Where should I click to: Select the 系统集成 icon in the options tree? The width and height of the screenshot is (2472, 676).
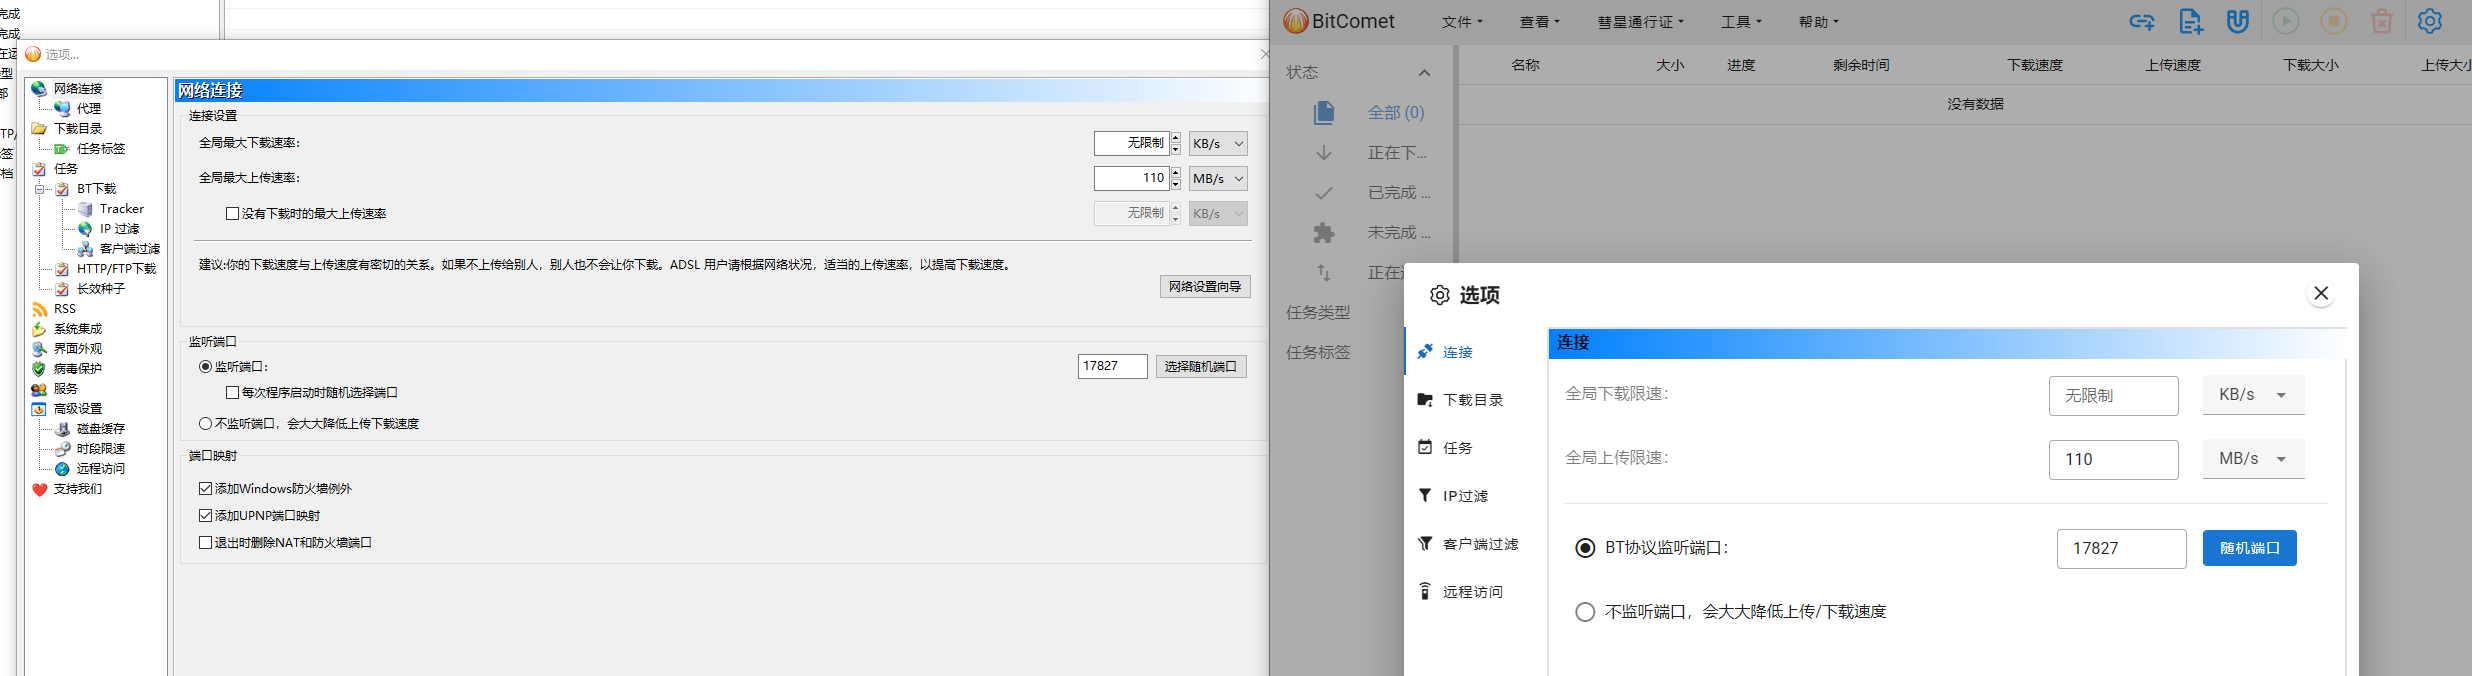pyautogui.click(x=39, y=329)
